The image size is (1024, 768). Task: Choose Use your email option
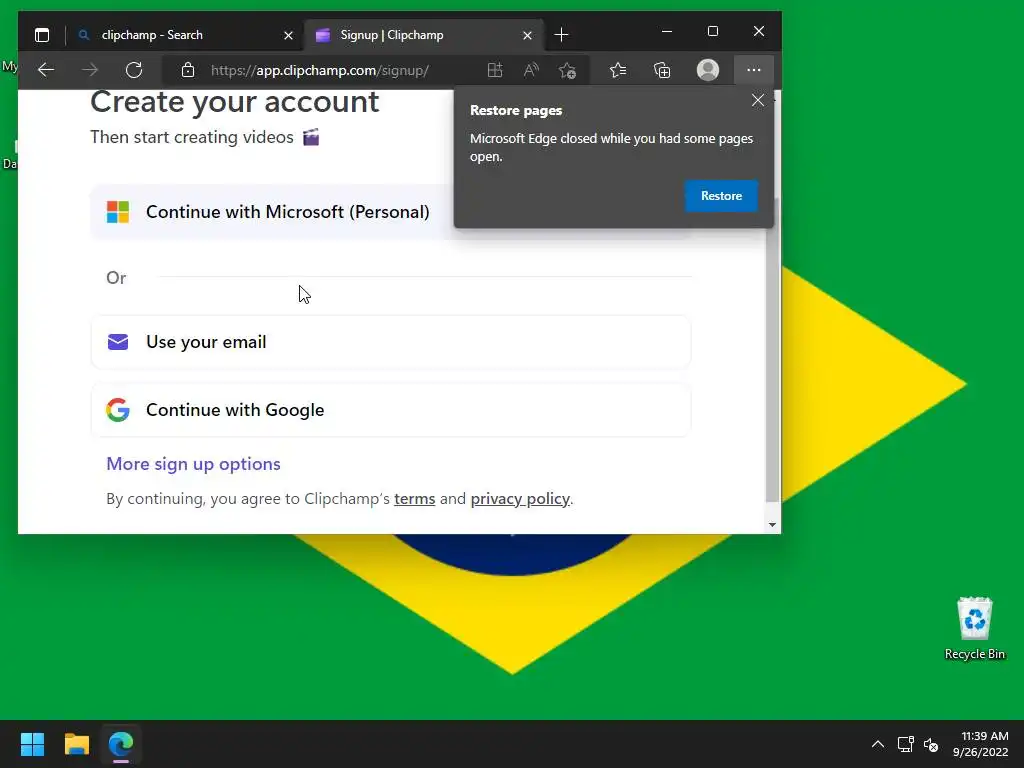pos(391,342)
